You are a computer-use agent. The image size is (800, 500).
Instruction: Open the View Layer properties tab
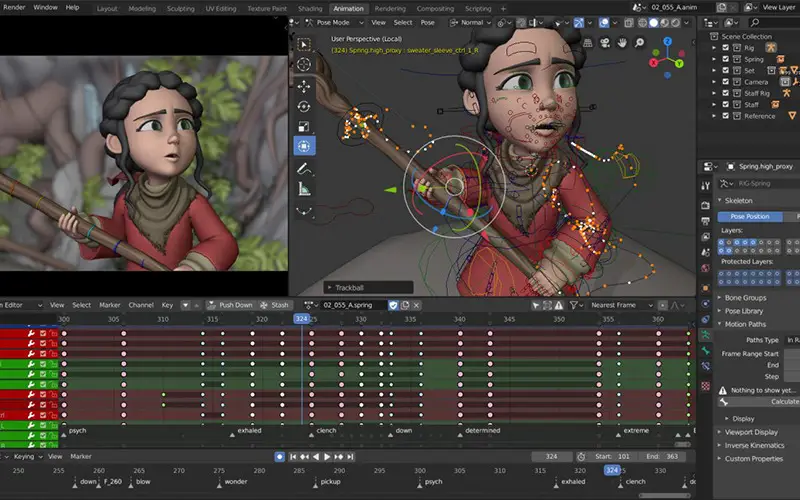705,237
